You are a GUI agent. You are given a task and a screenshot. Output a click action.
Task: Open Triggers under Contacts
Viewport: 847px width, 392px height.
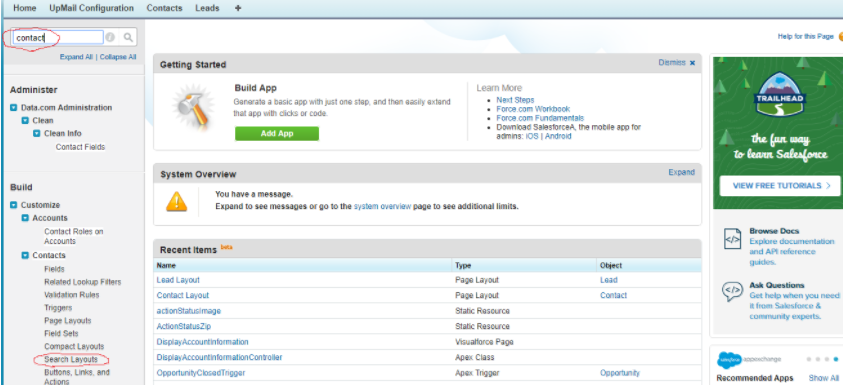click(x=58, y=308)
